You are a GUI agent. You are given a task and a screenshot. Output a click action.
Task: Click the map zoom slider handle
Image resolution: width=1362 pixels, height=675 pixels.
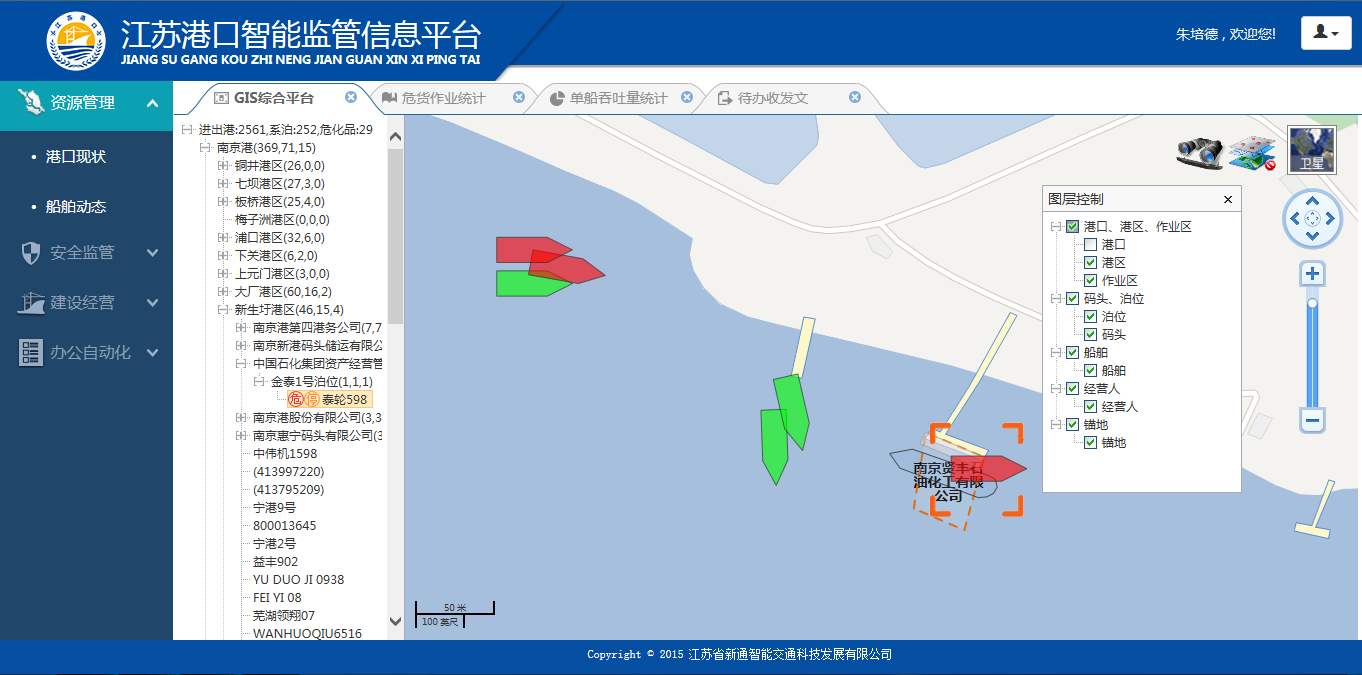pyautogui.click(x=1313, y=303)
